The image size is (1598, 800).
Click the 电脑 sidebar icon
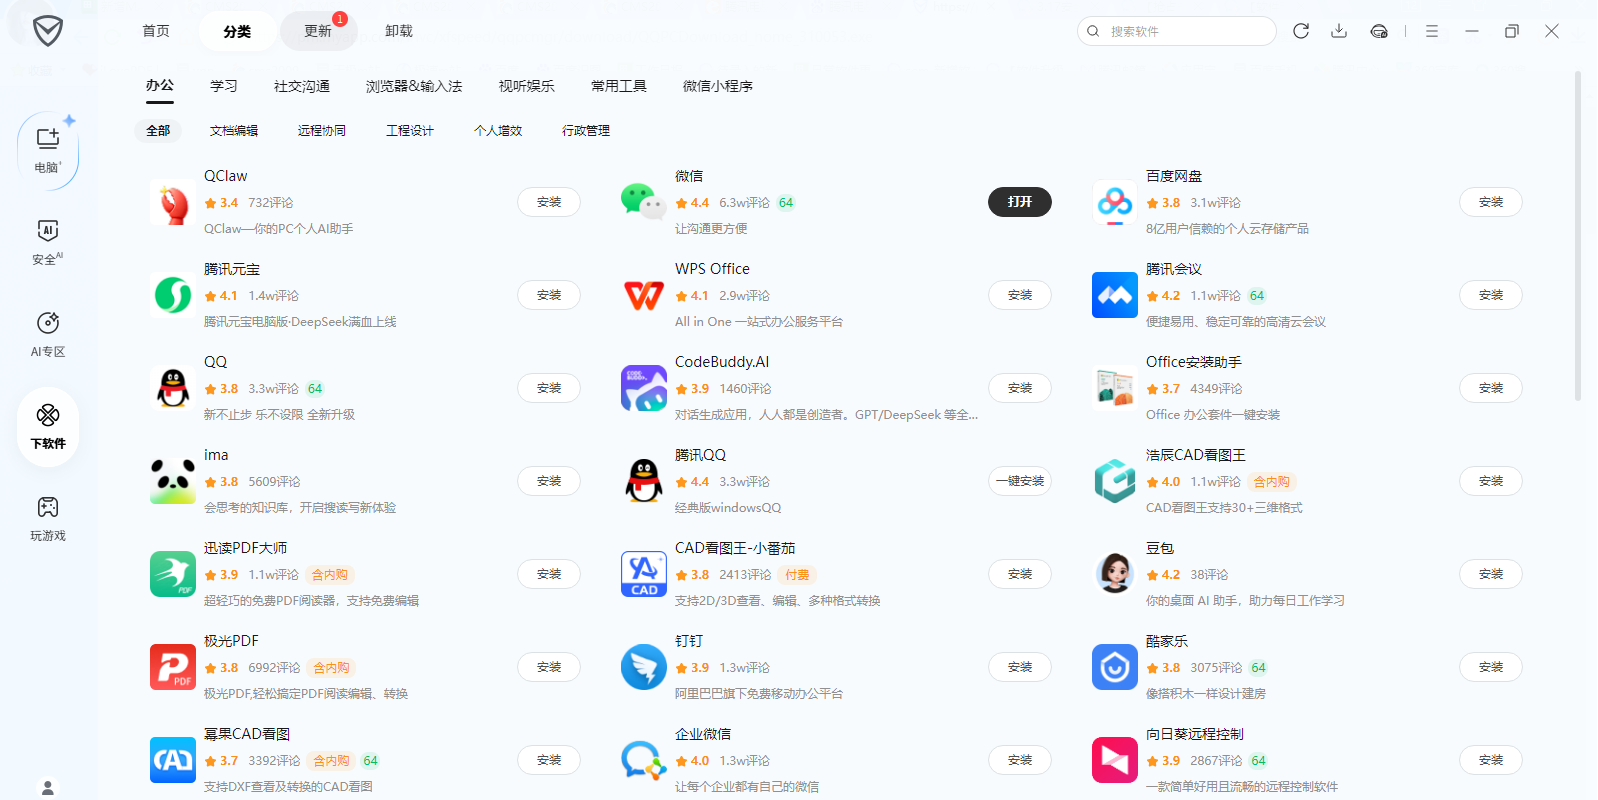[47, 149]
